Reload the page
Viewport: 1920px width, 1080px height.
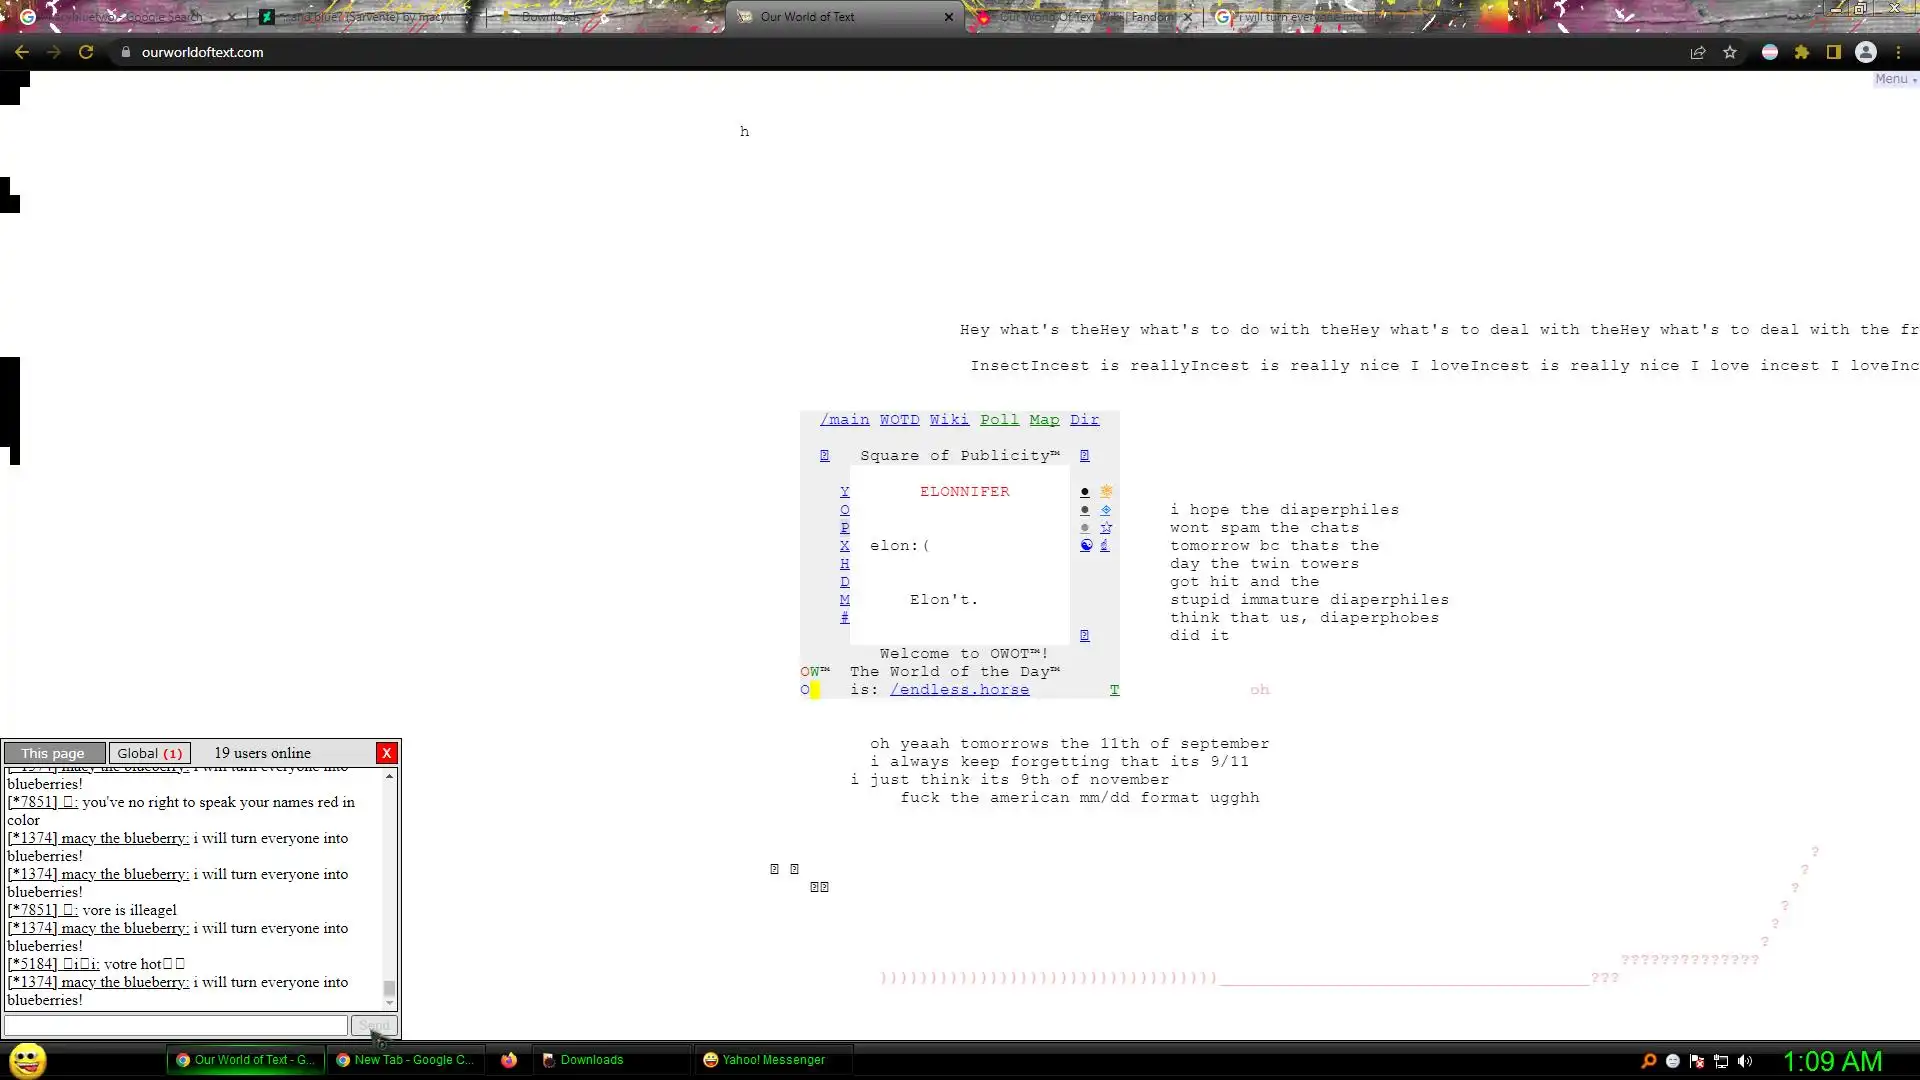click(86, 52)
